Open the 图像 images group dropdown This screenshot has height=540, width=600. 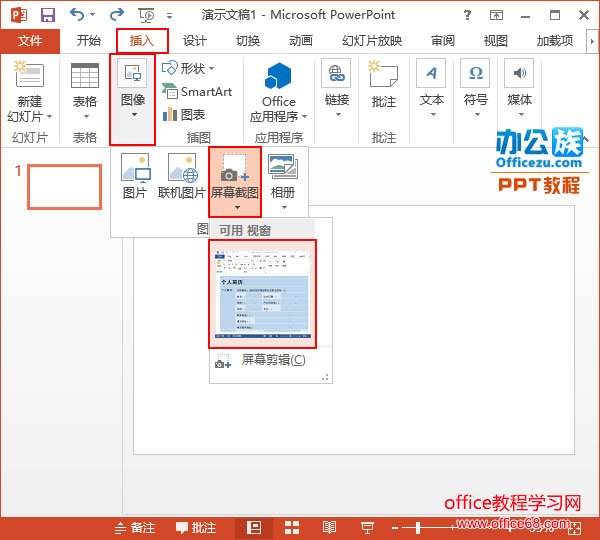click(x=132, y=100)
